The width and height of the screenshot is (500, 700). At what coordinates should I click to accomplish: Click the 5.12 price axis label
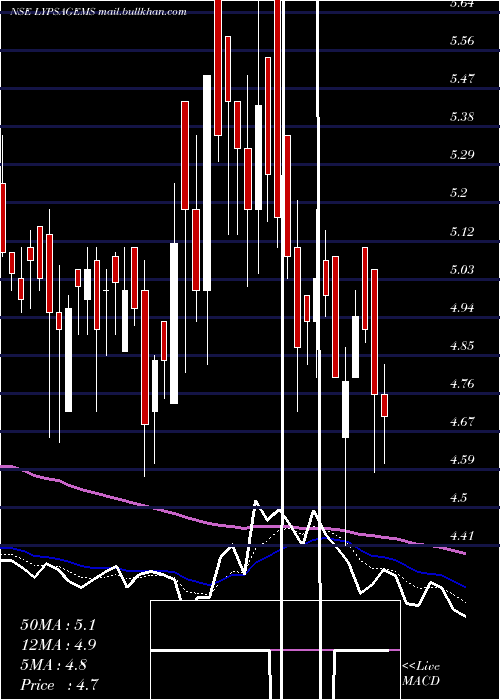(x=462, y=231)
